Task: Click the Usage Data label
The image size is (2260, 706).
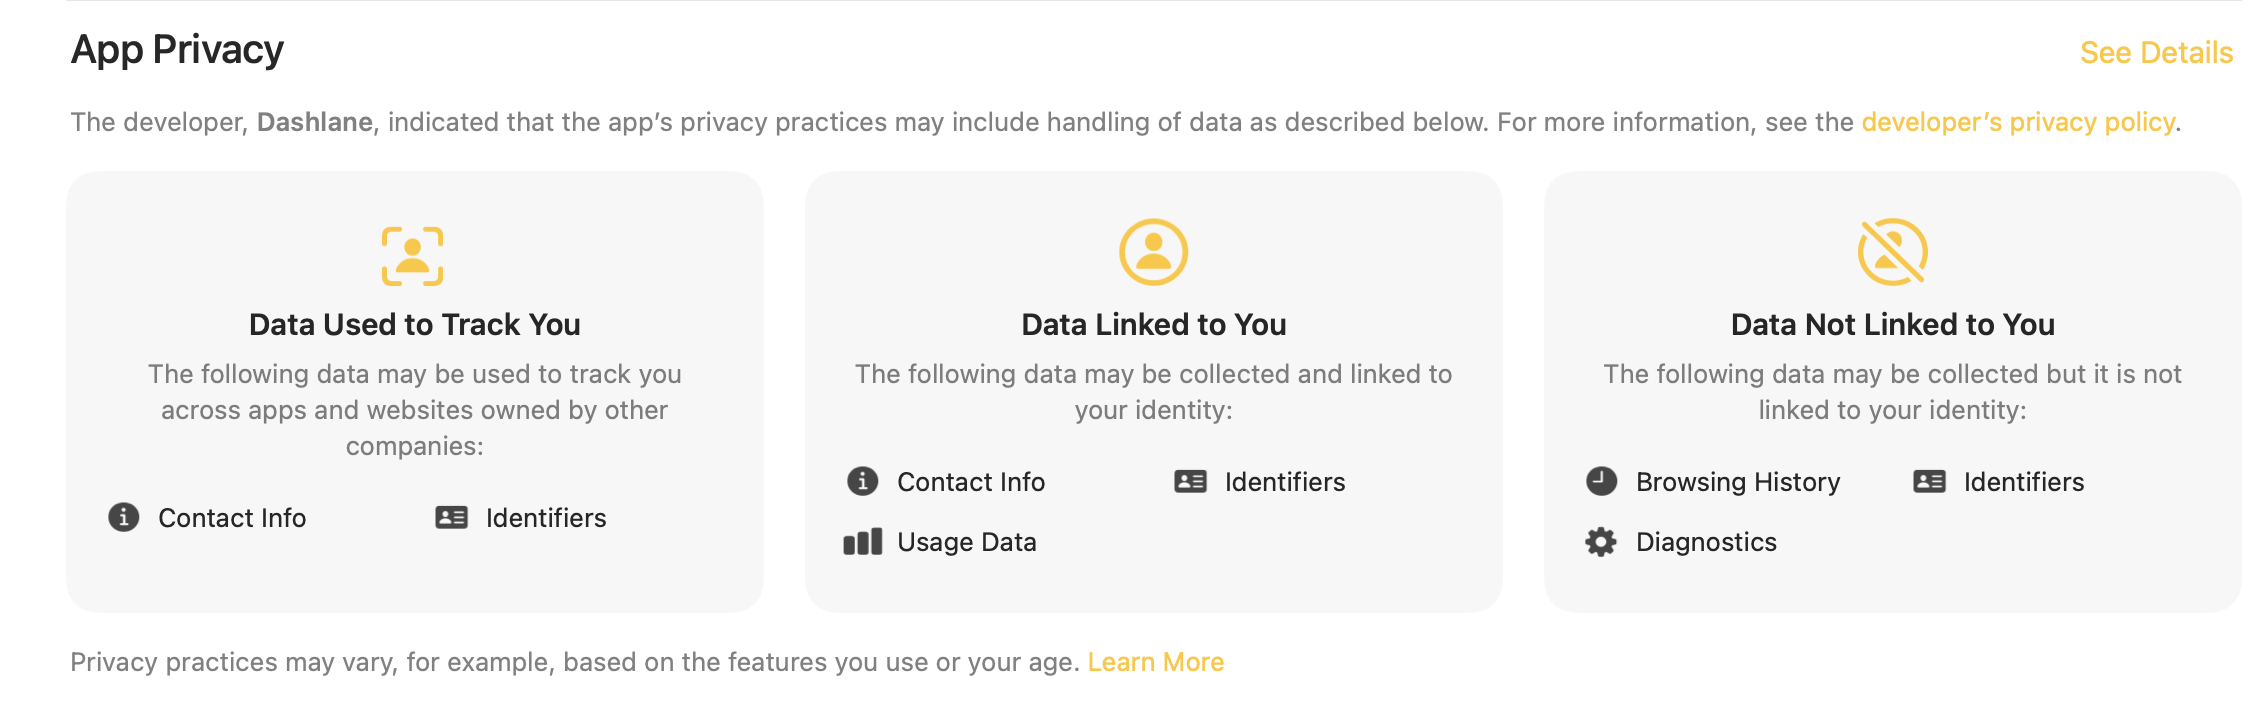Action: coord(966,542)
